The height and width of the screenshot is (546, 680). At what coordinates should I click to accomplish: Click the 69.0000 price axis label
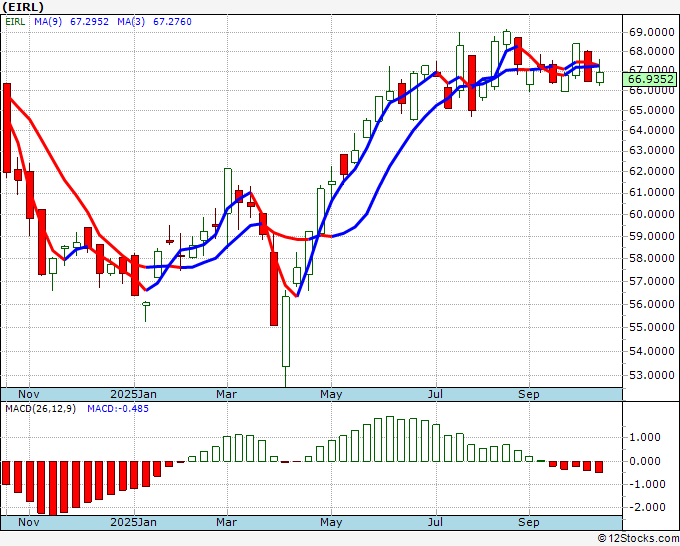point(651,33)
